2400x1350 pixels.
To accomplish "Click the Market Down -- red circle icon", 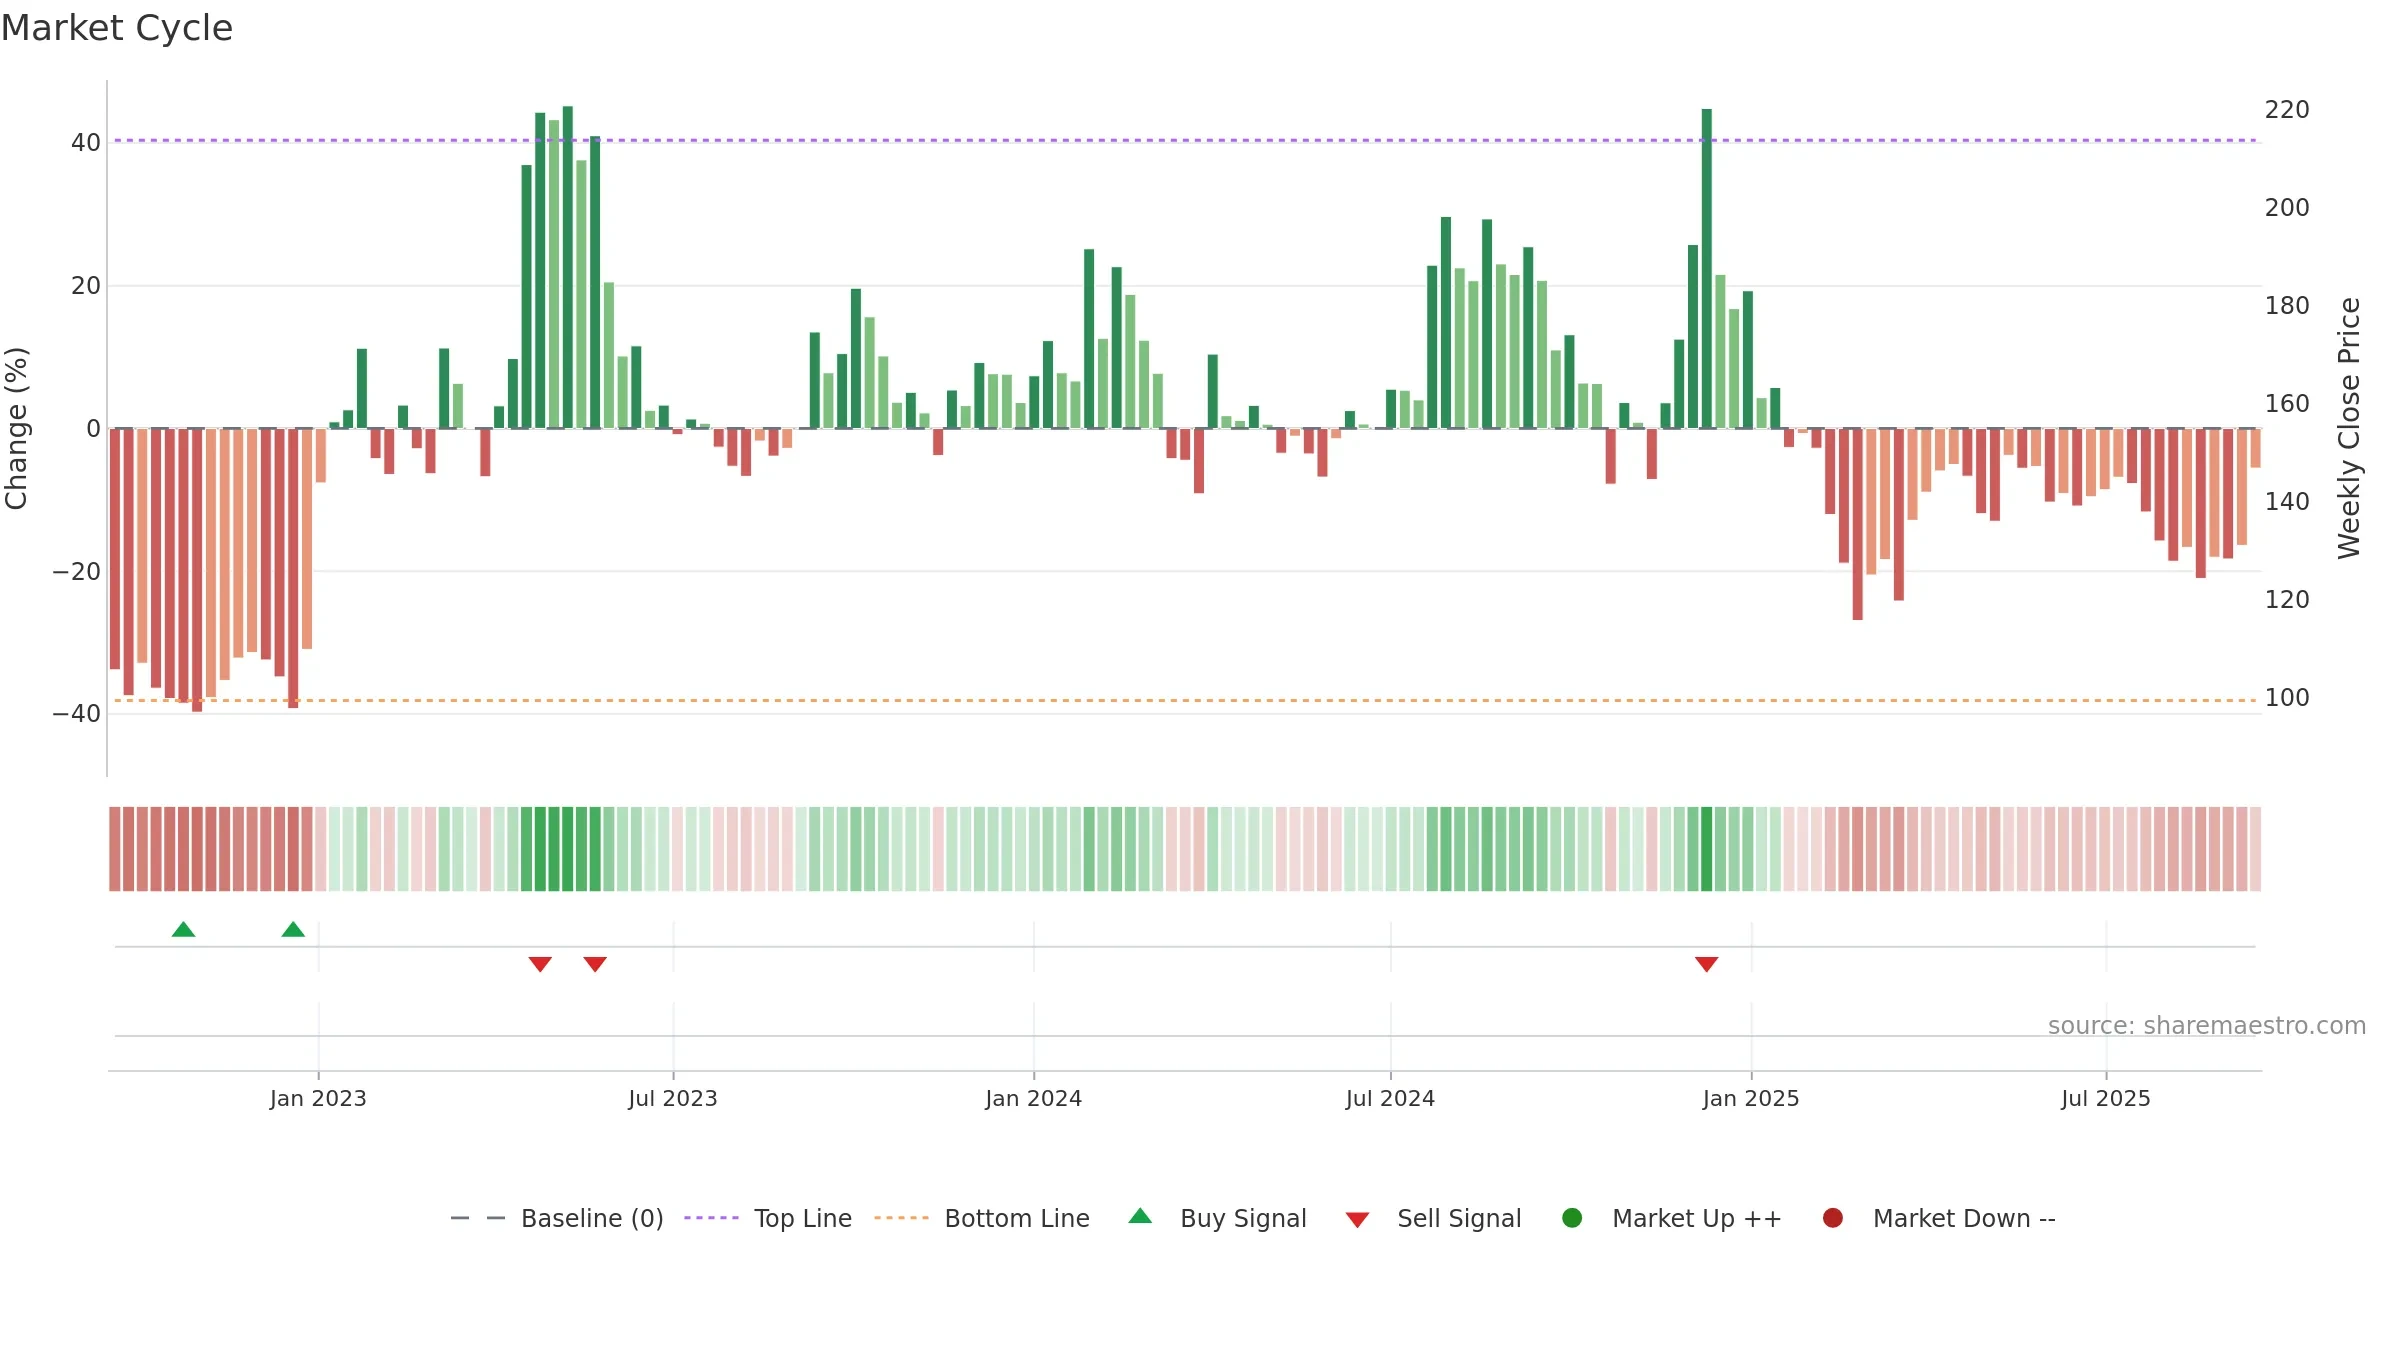I will pos(1833,1218).
